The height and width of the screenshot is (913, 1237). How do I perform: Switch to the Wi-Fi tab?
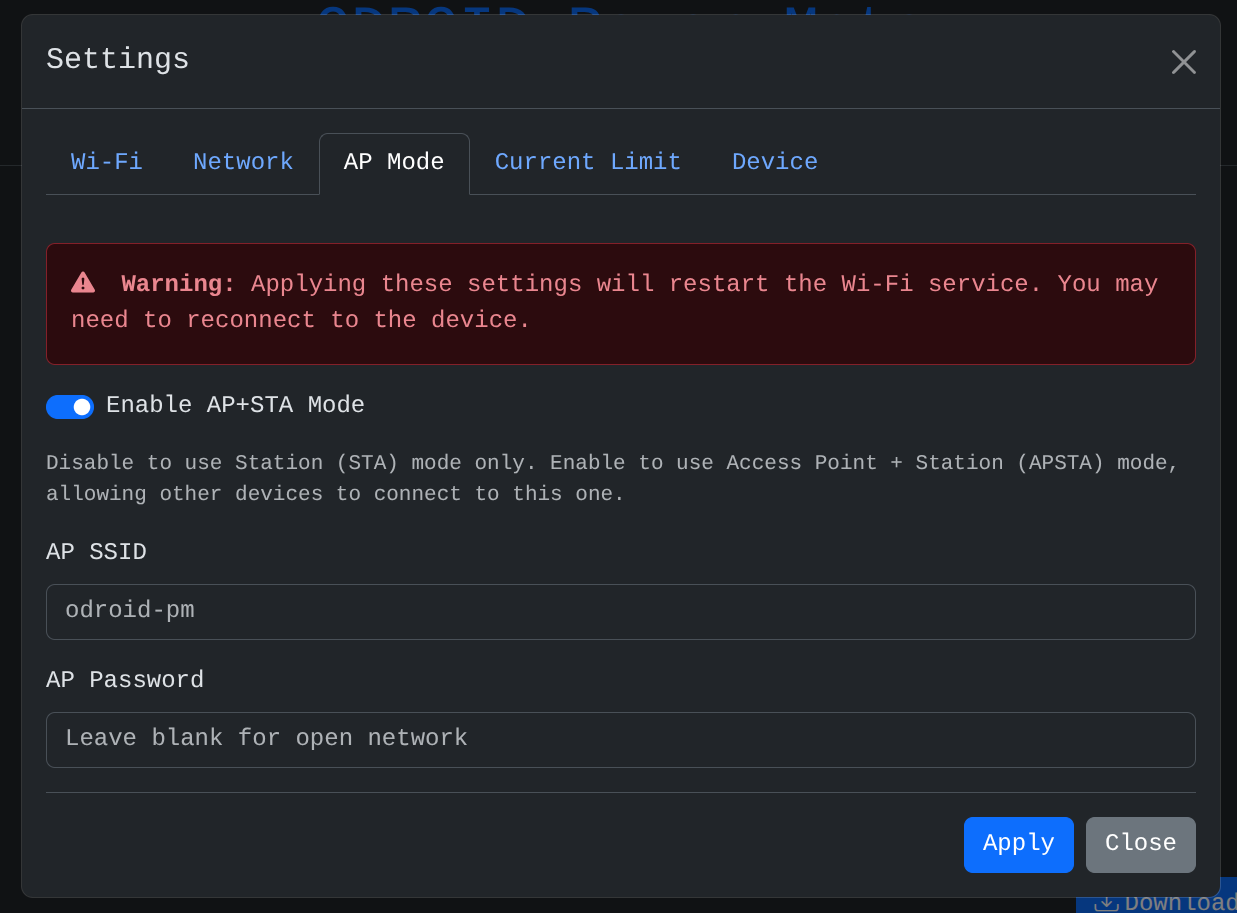(x=106, y=162)
